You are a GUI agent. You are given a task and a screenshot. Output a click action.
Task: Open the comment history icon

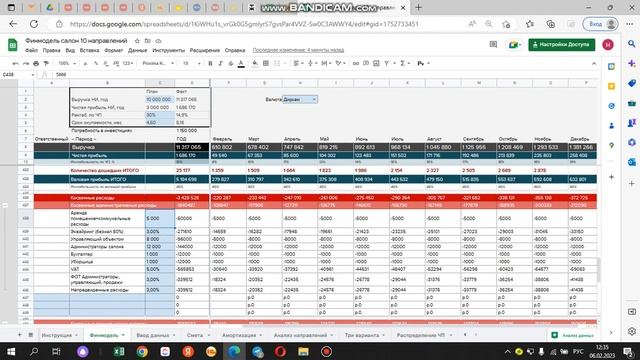(493, 44)
